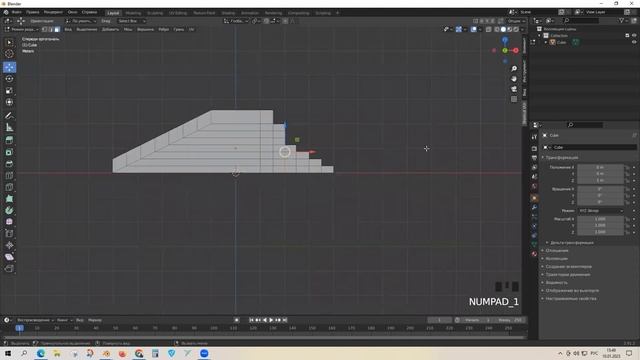Open the Опции options dropdown
The height and width of the screenshot is (360, 640).
pyautogui.click(x=516, y=21)
